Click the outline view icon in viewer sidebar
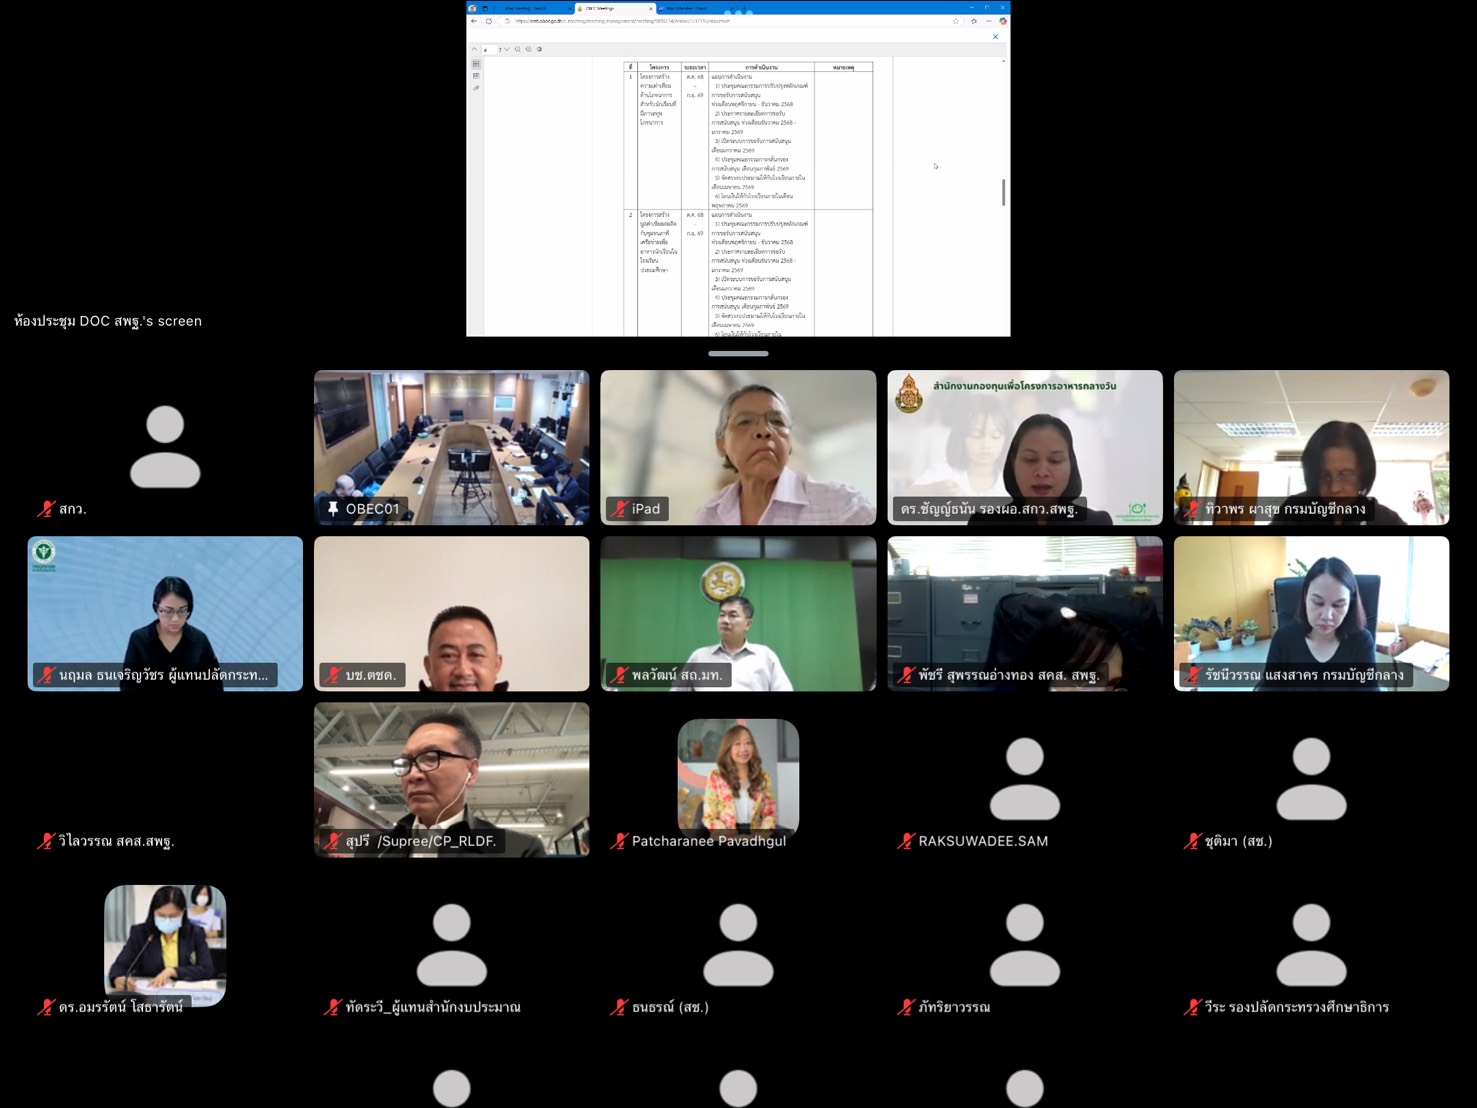Image resolution: width=1477 pixels, height=1108 pixels. [x=476, y=76]
